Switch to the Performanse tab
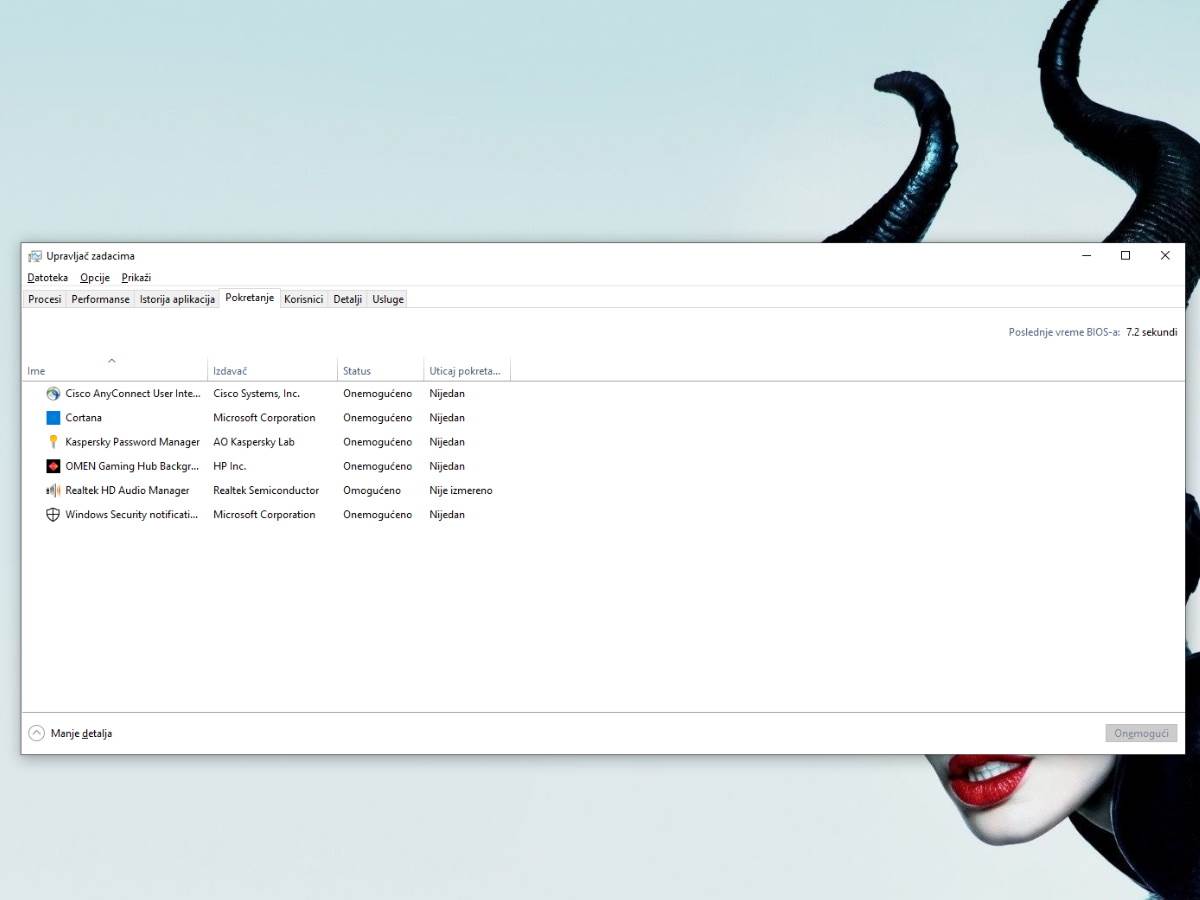 [100, 298]
